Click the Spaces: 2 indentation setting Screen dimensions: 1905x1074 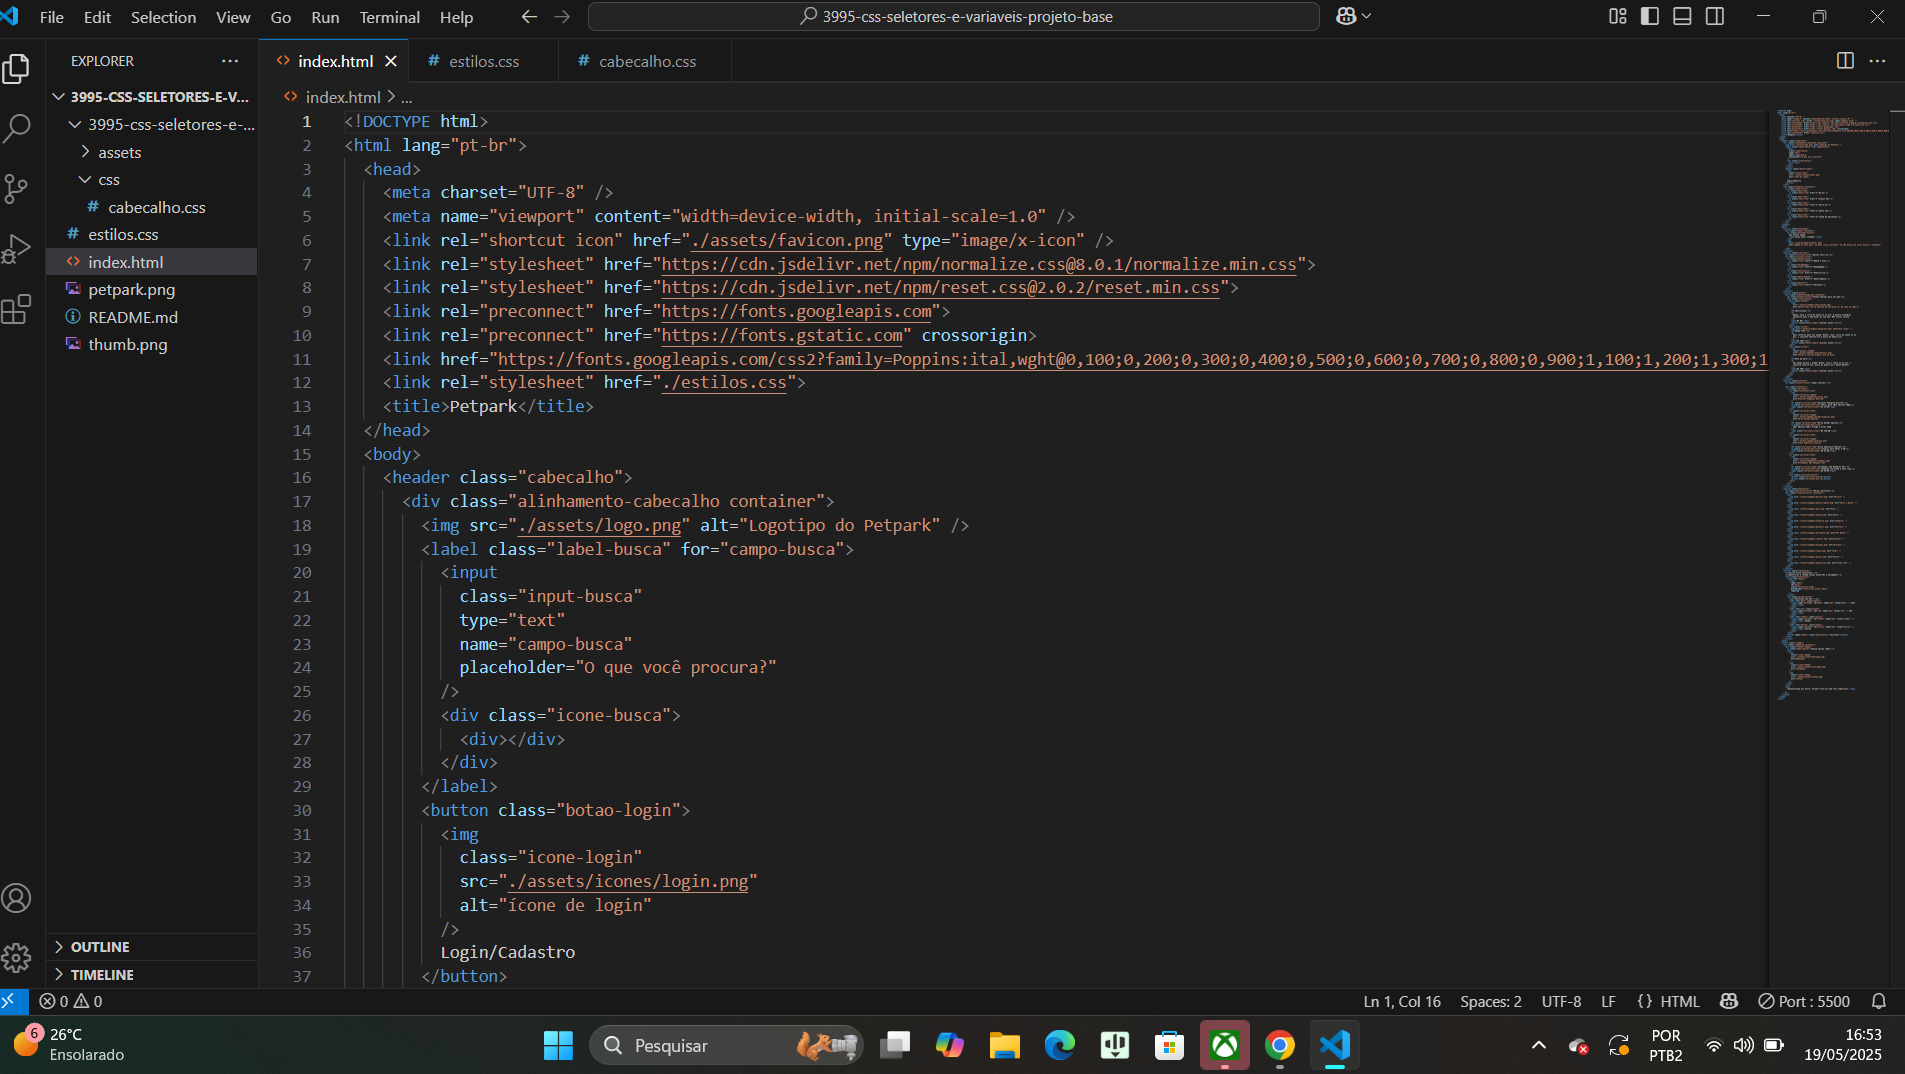point(1490,1001)
